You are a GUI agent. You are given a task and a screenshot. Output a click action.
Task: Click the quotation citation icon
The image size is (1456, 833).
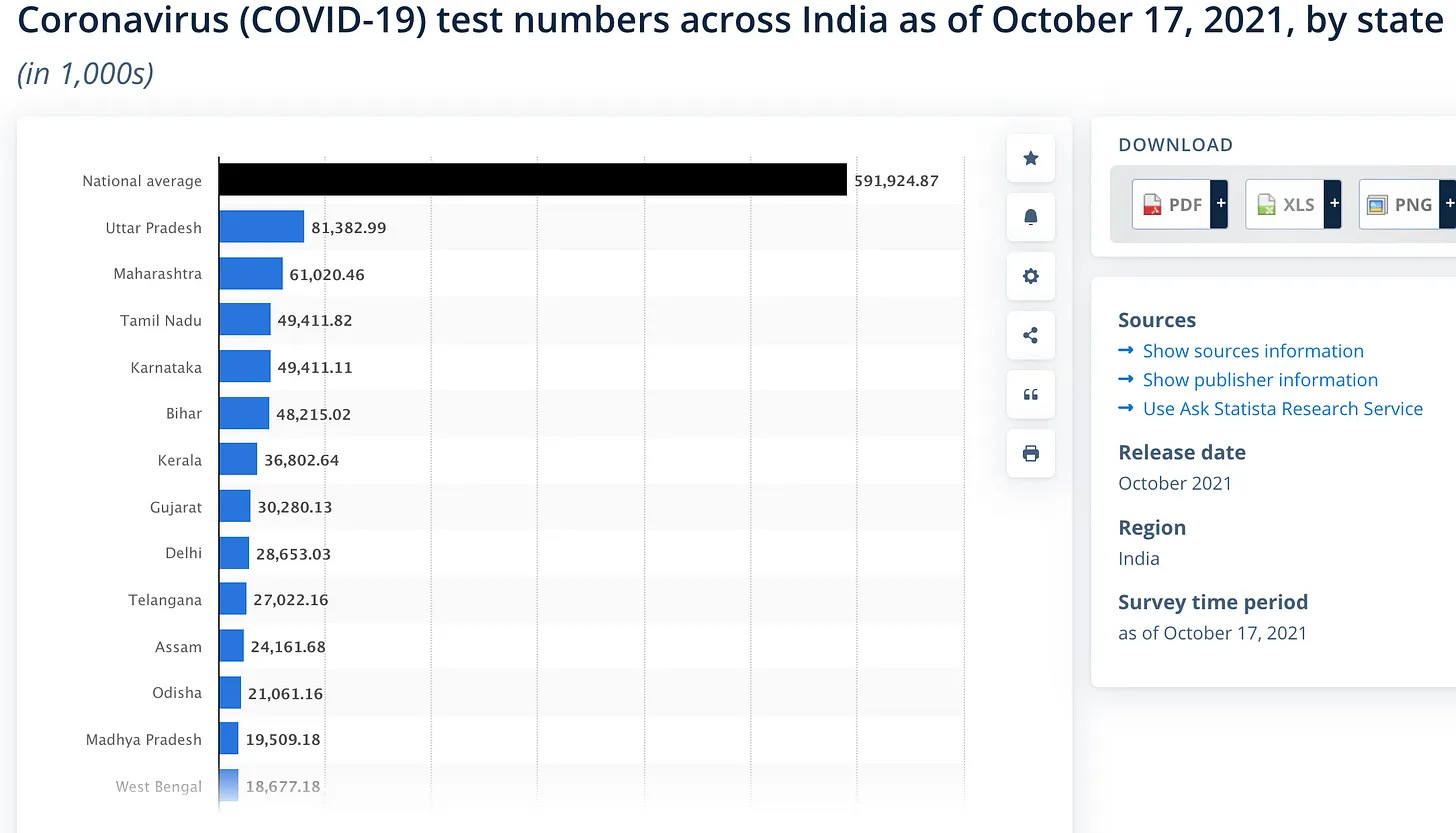(1031, 394)
